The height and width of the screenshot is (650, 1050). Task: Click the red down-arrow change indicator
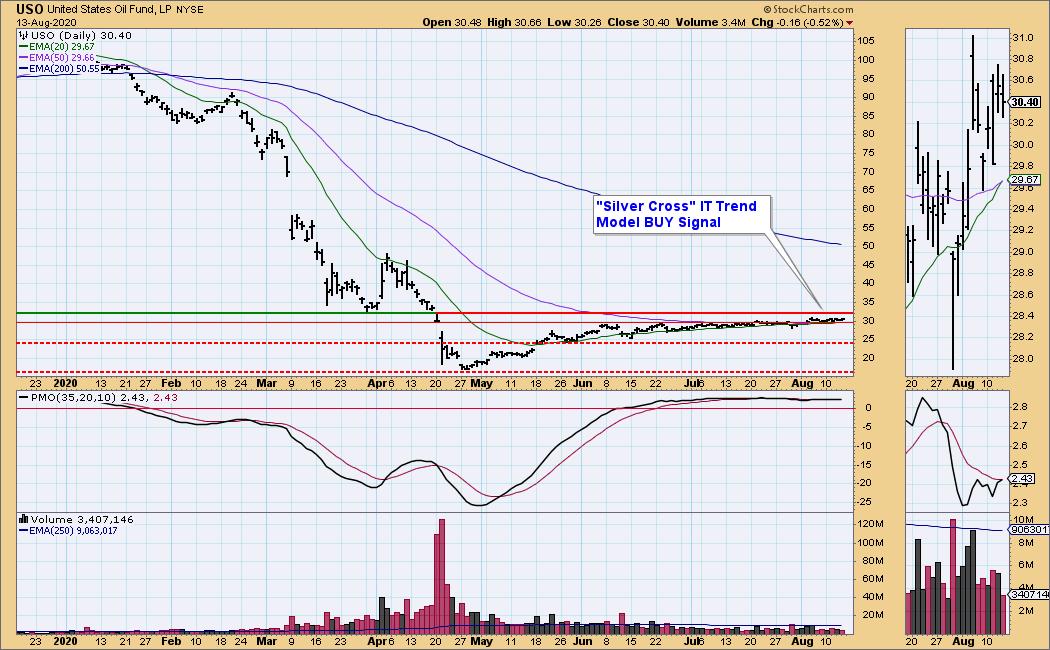850,23
